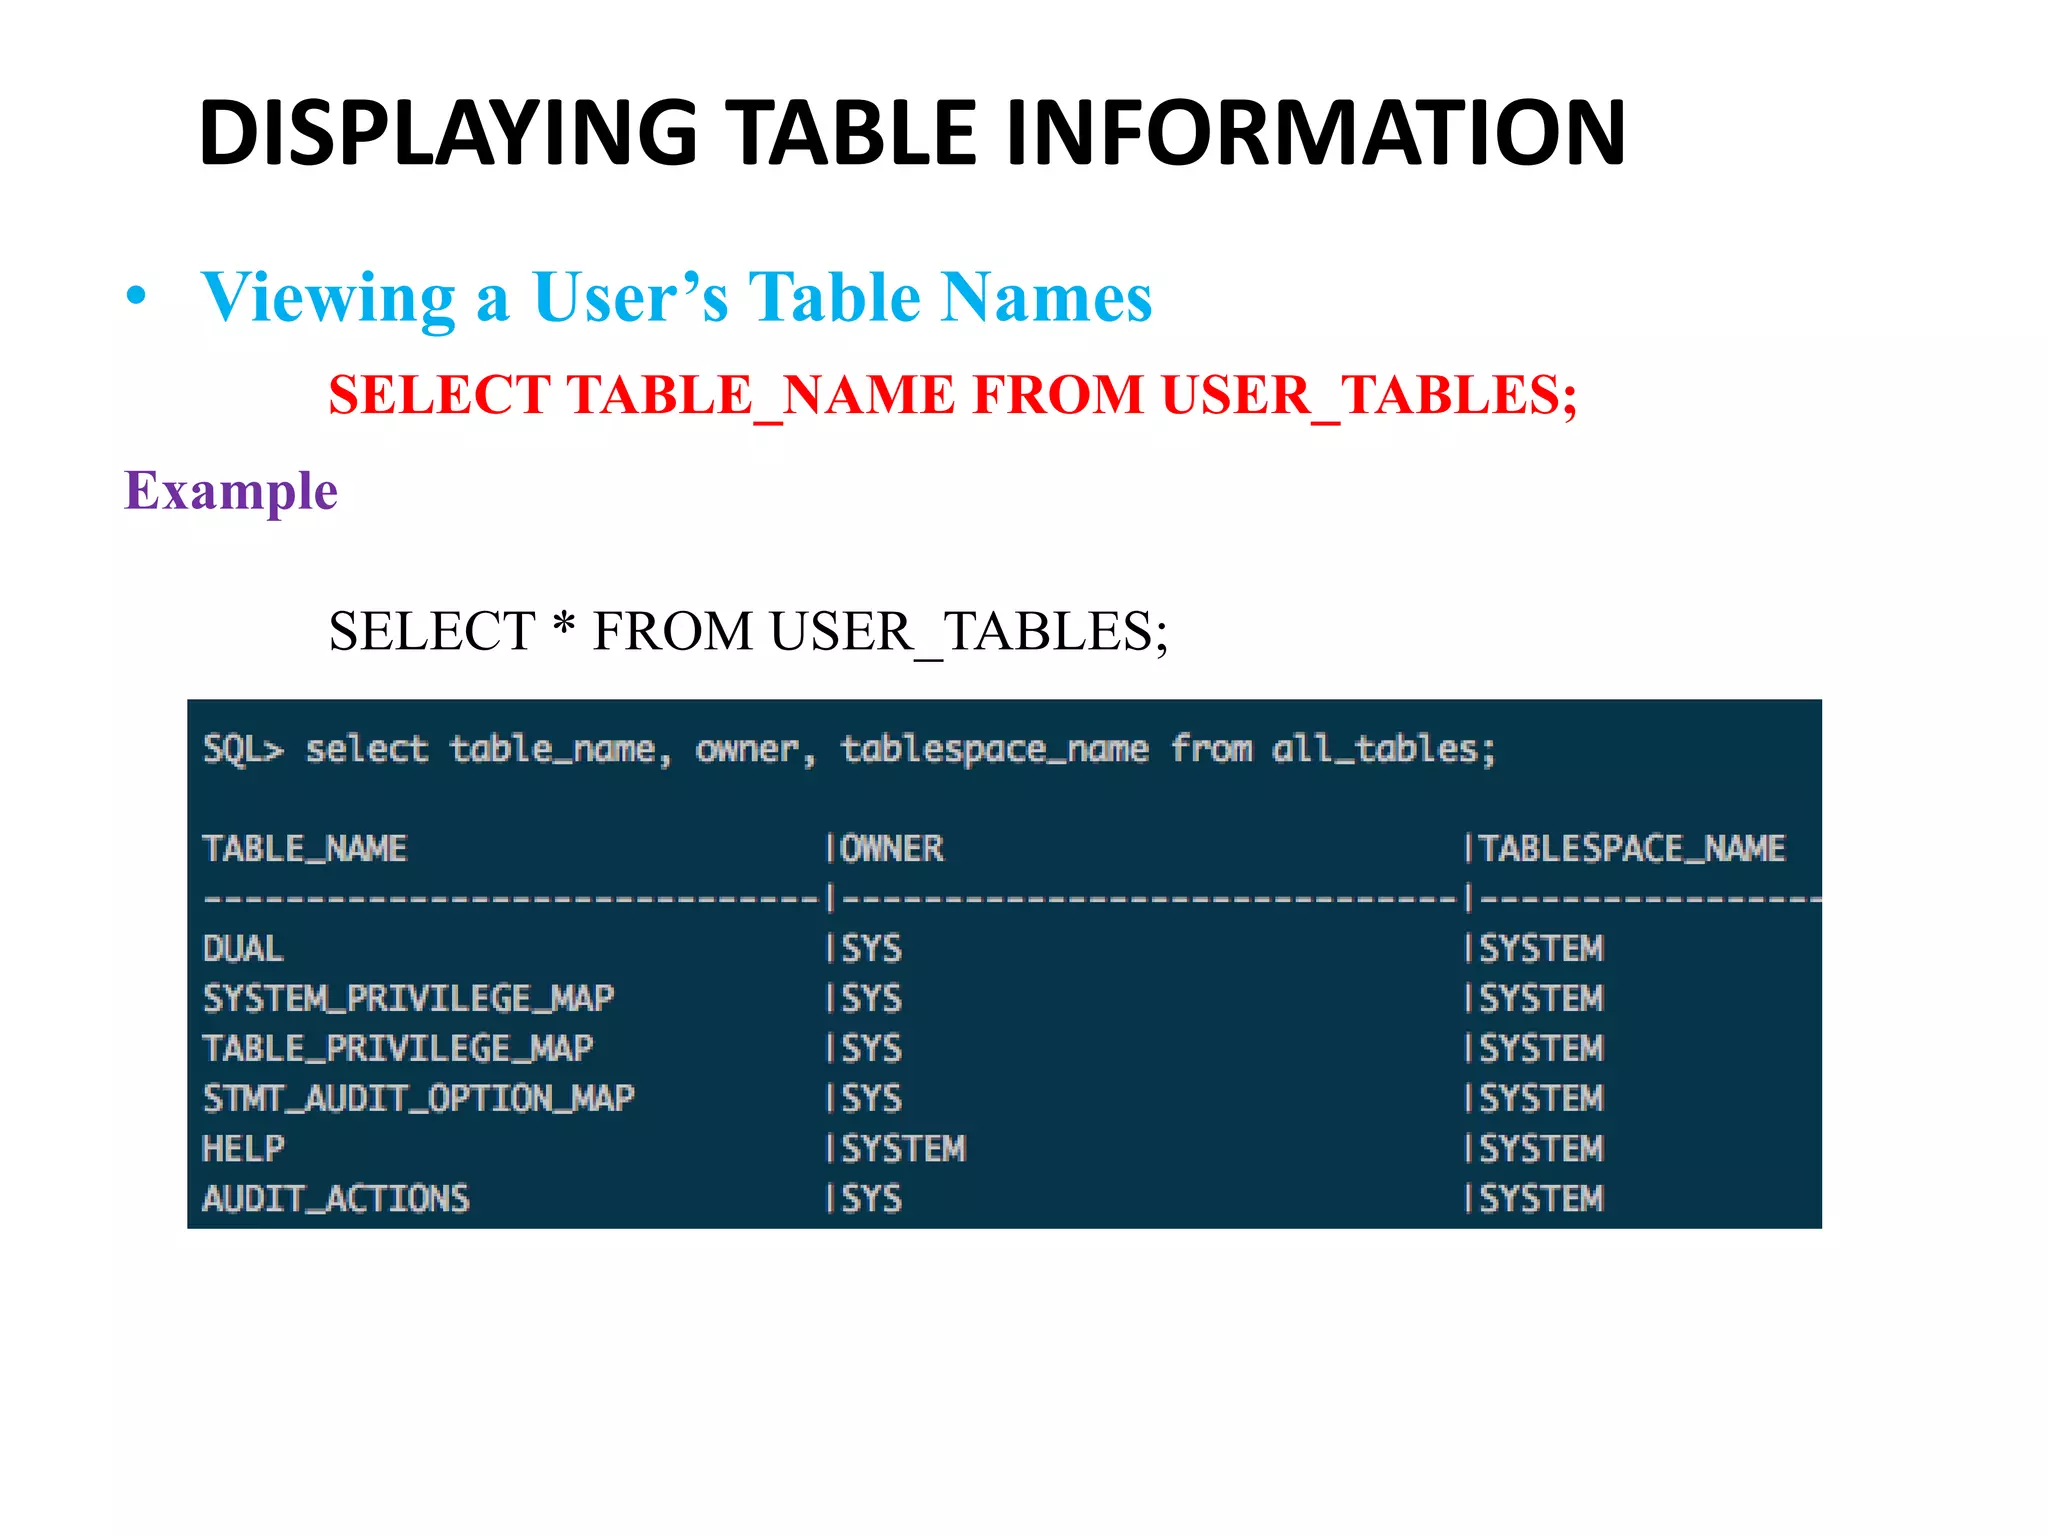Viewport: 2048px width, 1536px height.
Task: Click the TABLESPACE_NAME column header
Action: [1631, 848]
